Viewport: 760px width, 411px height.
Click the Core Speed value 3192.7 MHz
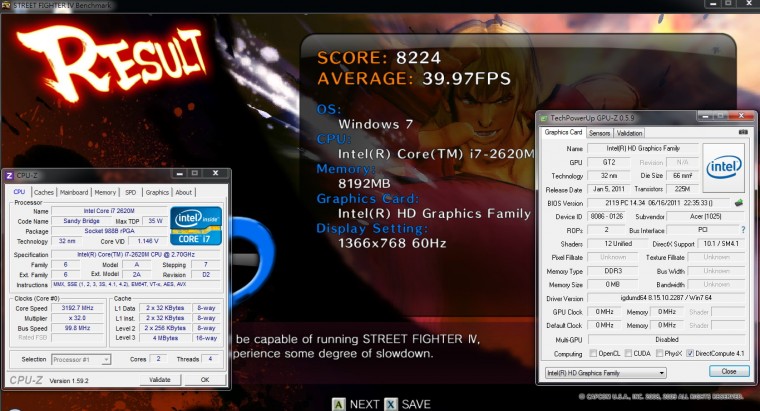pyautogui.click(x=78, y=308)
